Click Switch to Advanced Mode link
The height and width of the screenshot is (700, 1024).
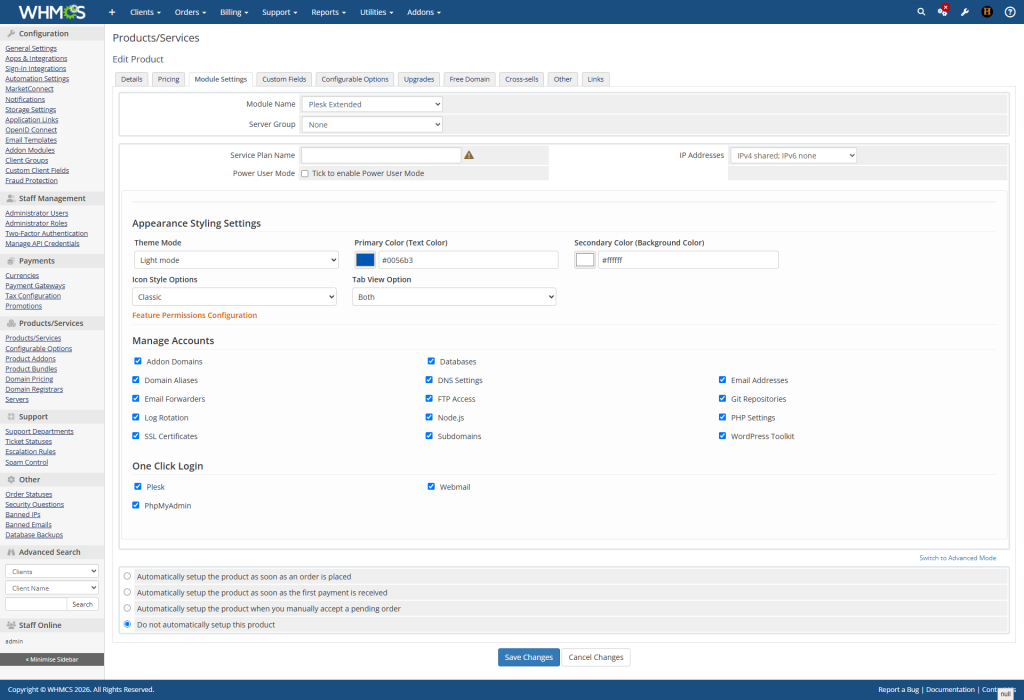pos(957,558)
